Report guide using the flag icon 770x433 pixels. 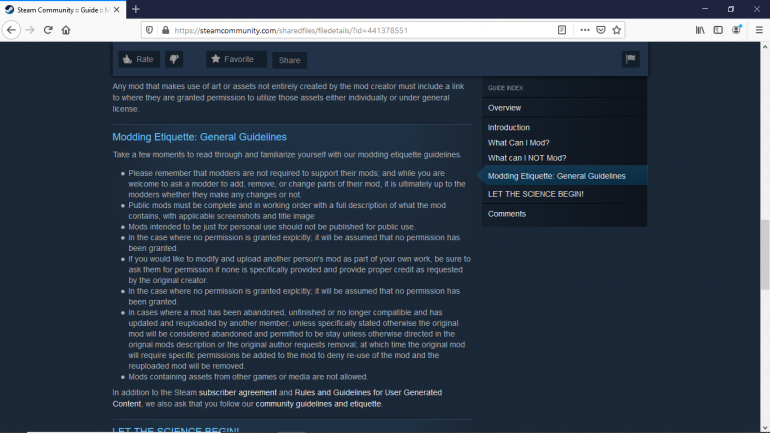pos(631,59)
